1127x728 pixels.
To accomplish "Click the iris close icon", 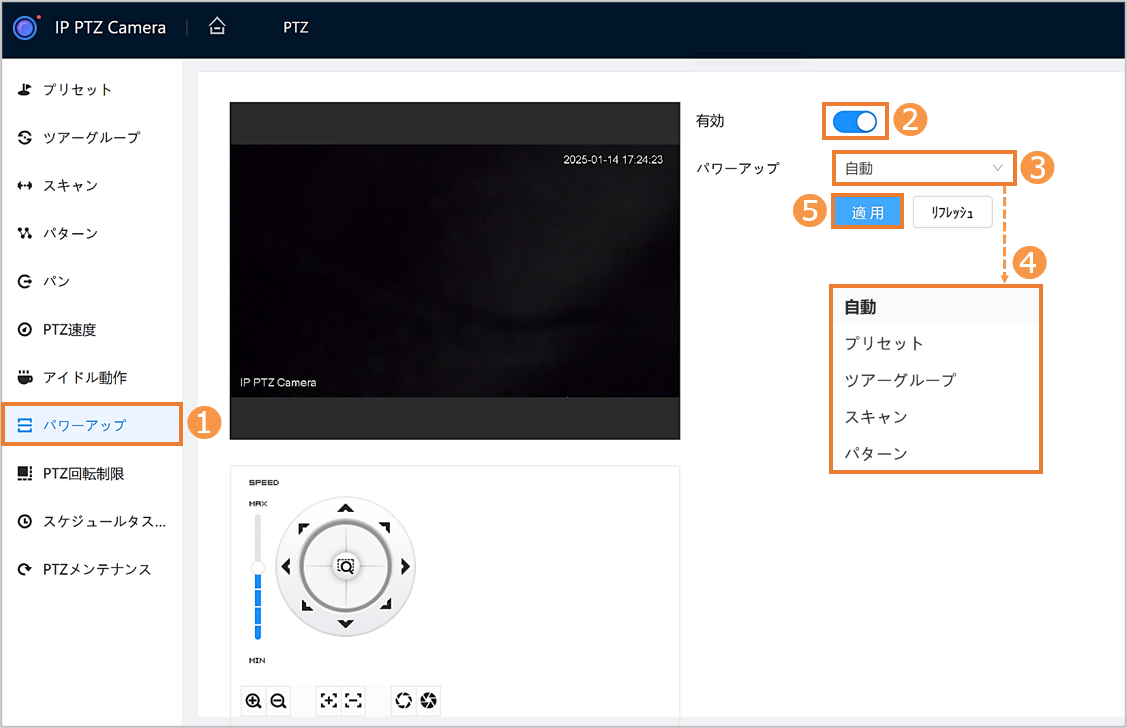I will click(429, 701).
